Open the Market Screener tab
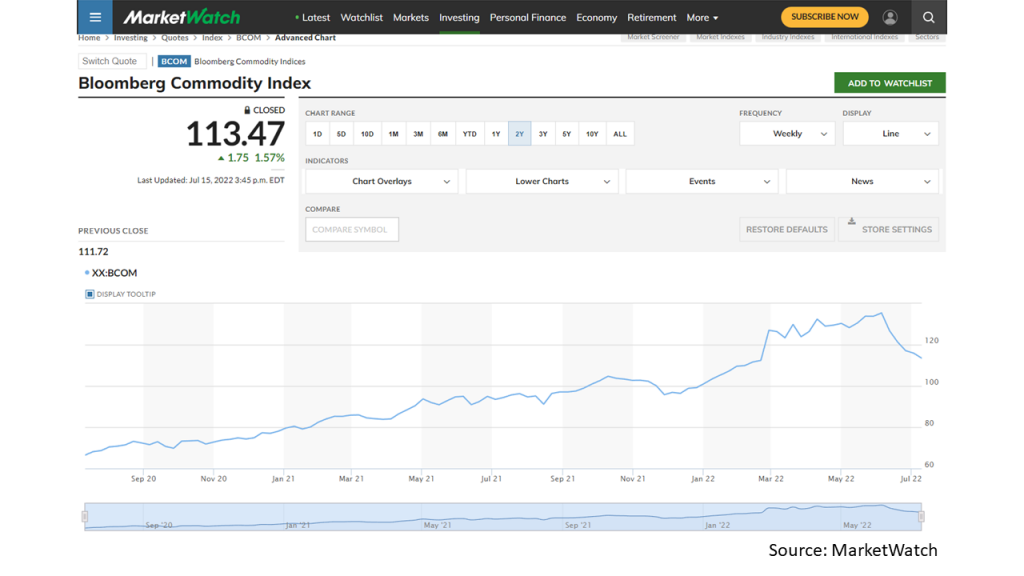Image resolution: width=1024 pixels, height=576 pixels. pos(653,37)
